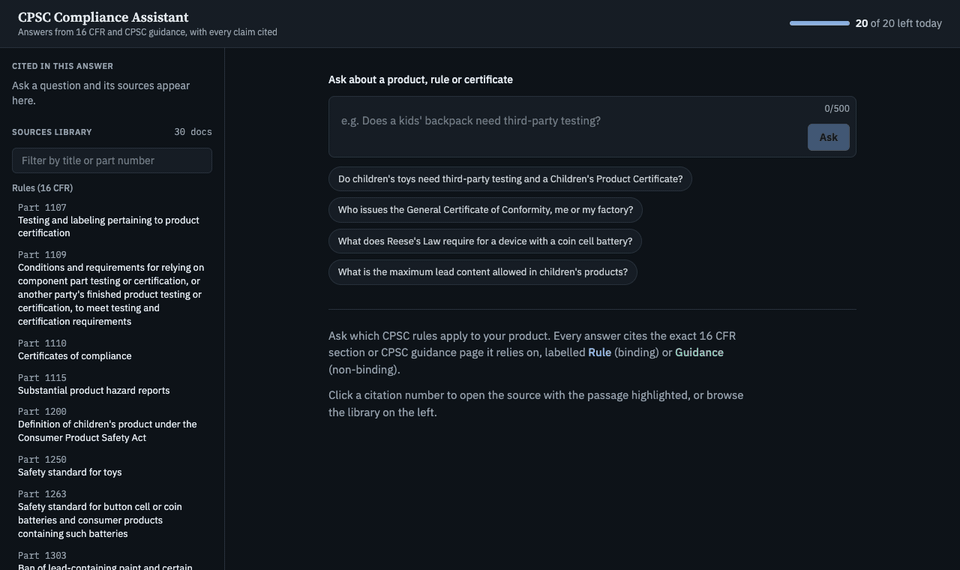Click 'Ask about a product, rule or certificate' label
960x570 pixels.
point(421,80)
